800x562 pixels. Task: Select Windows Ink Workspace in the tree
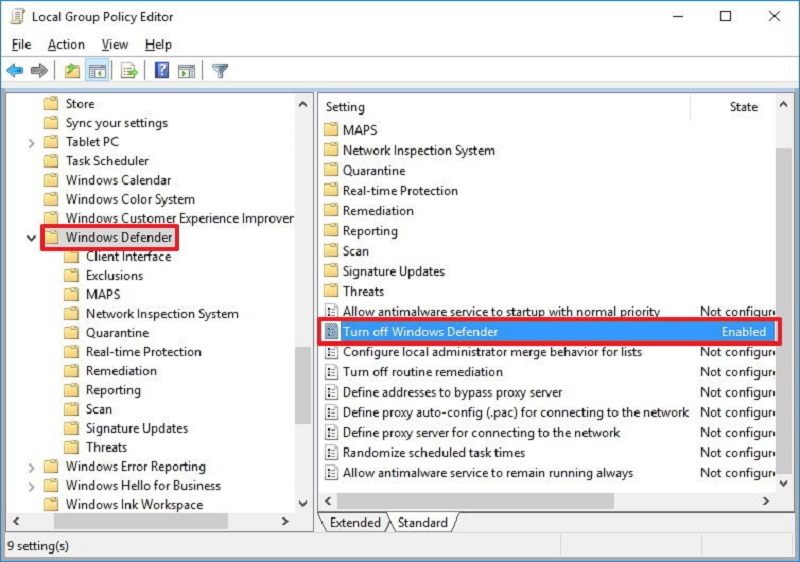tap(134, 504)
